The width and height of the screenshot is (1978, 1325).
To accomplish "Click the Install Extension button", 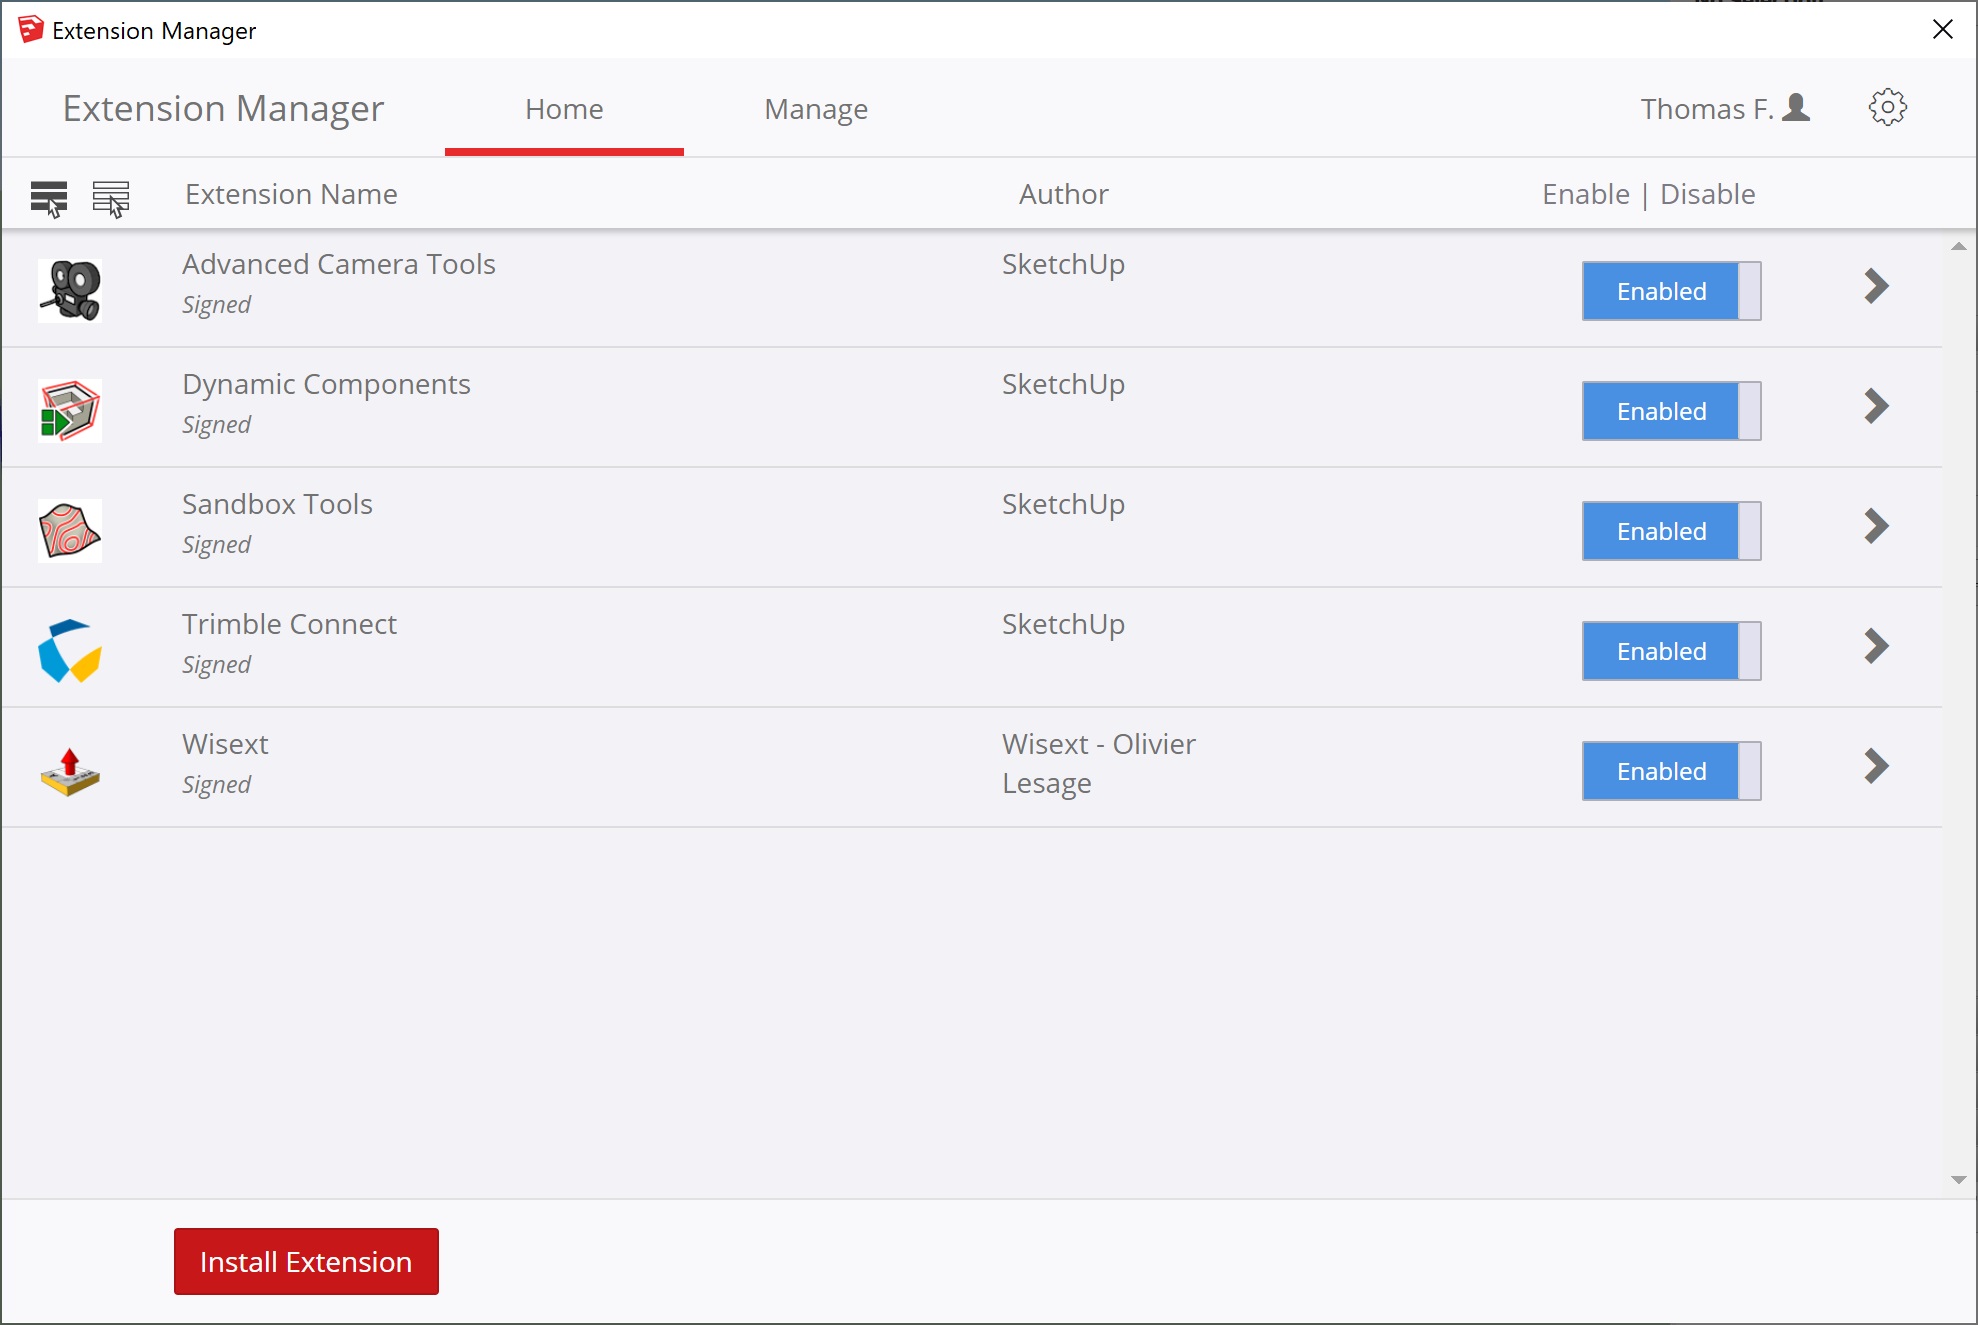I will (306, 1261).
